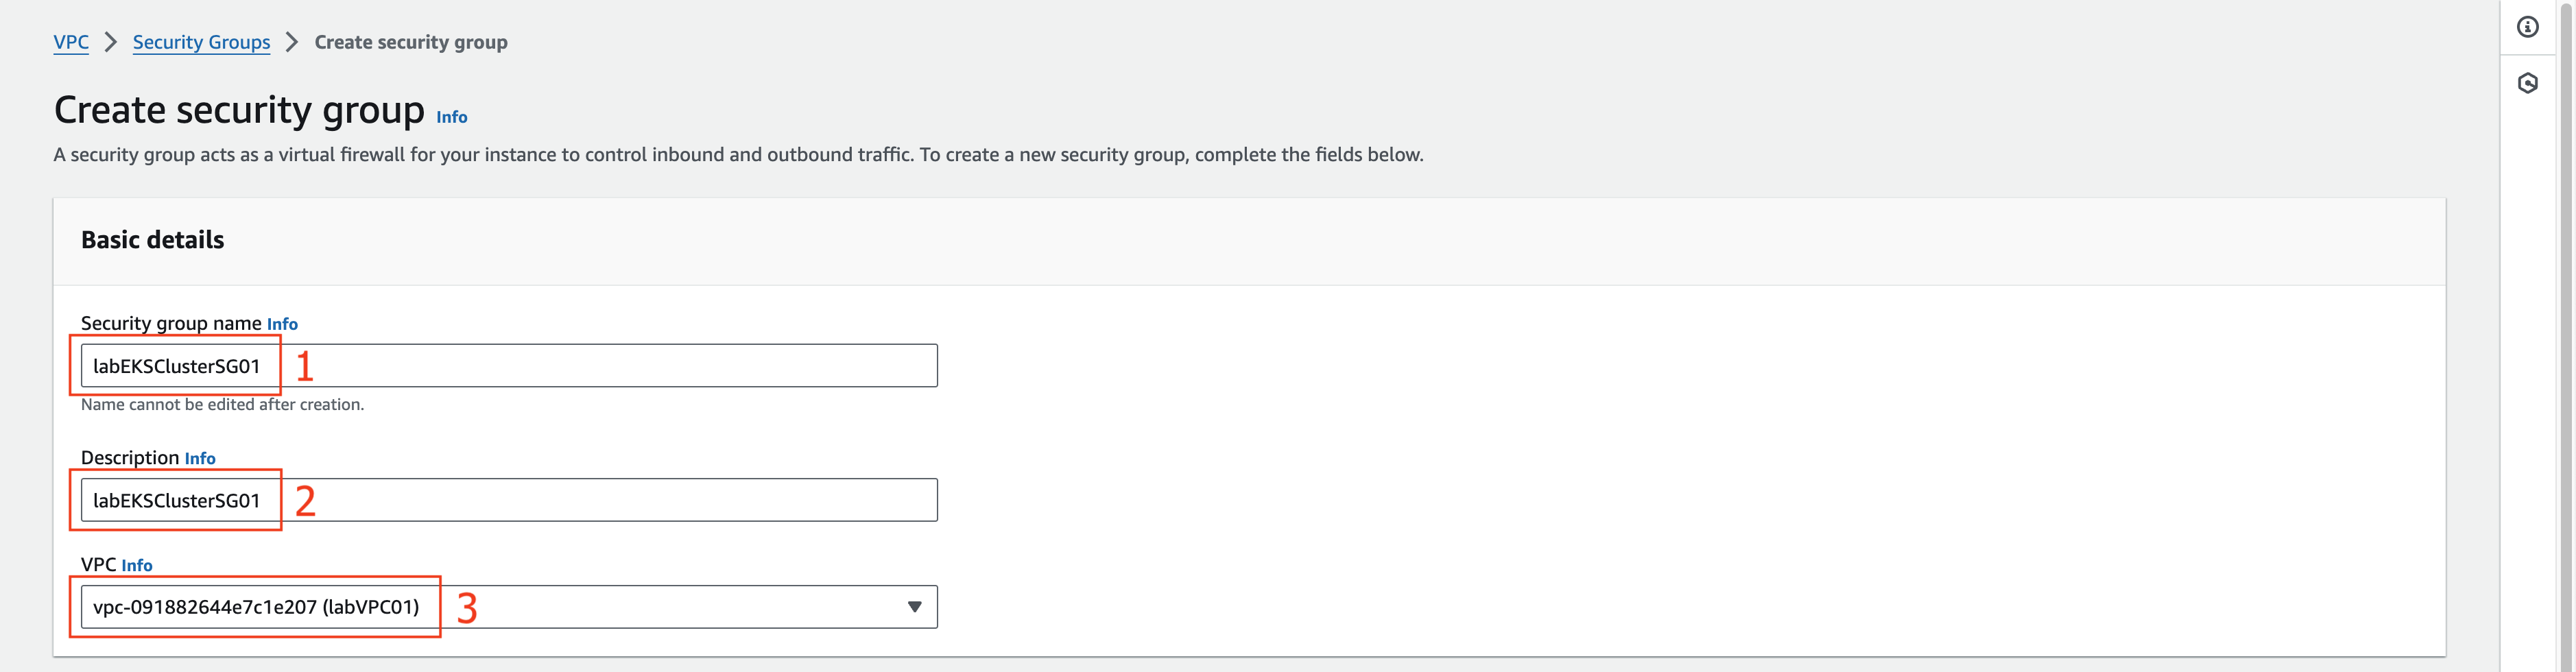2576x672 pixels.
Task: Click the Security group name label
Action: tap(171, 323)
